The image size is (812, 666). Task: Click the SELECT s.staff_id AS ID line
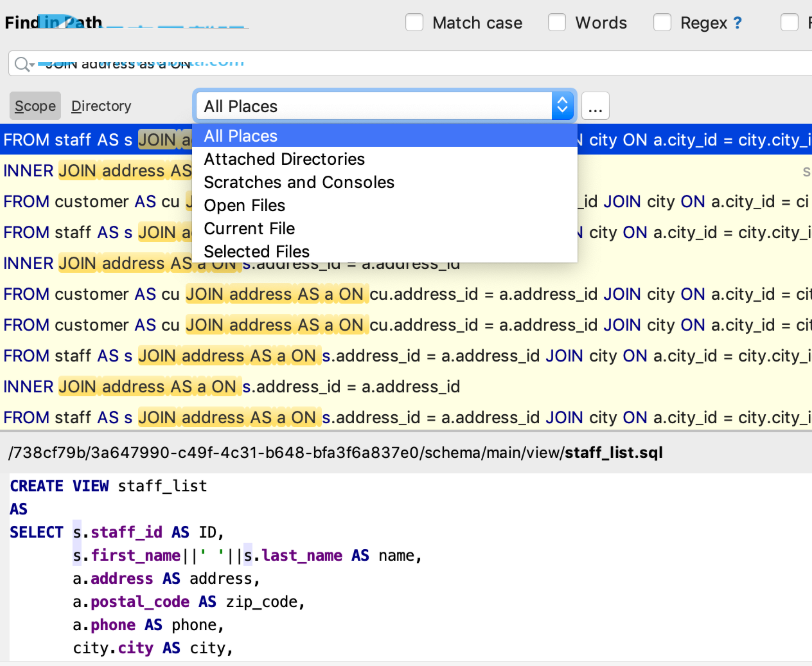[117, 532]
